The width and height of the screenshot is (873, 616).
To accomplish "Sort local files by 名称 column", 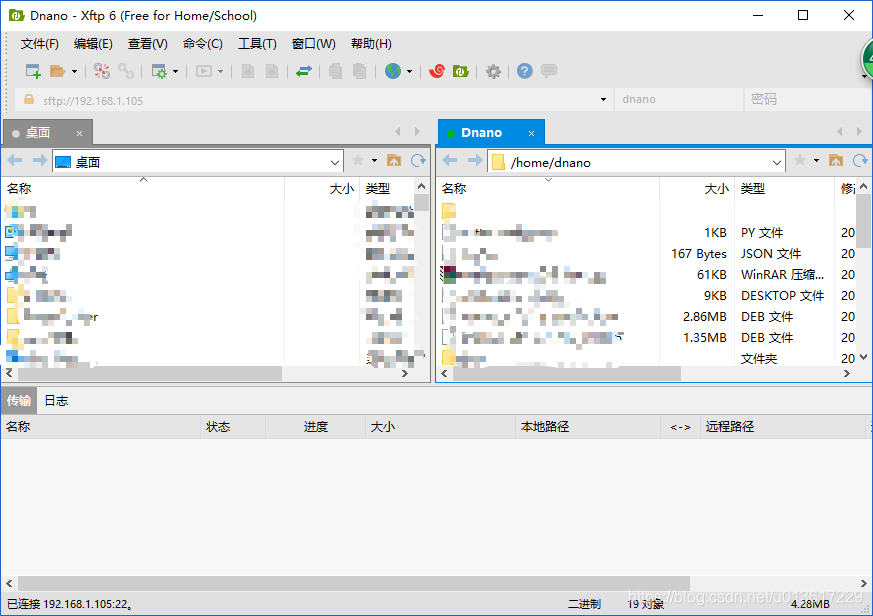I will [144, 189].
